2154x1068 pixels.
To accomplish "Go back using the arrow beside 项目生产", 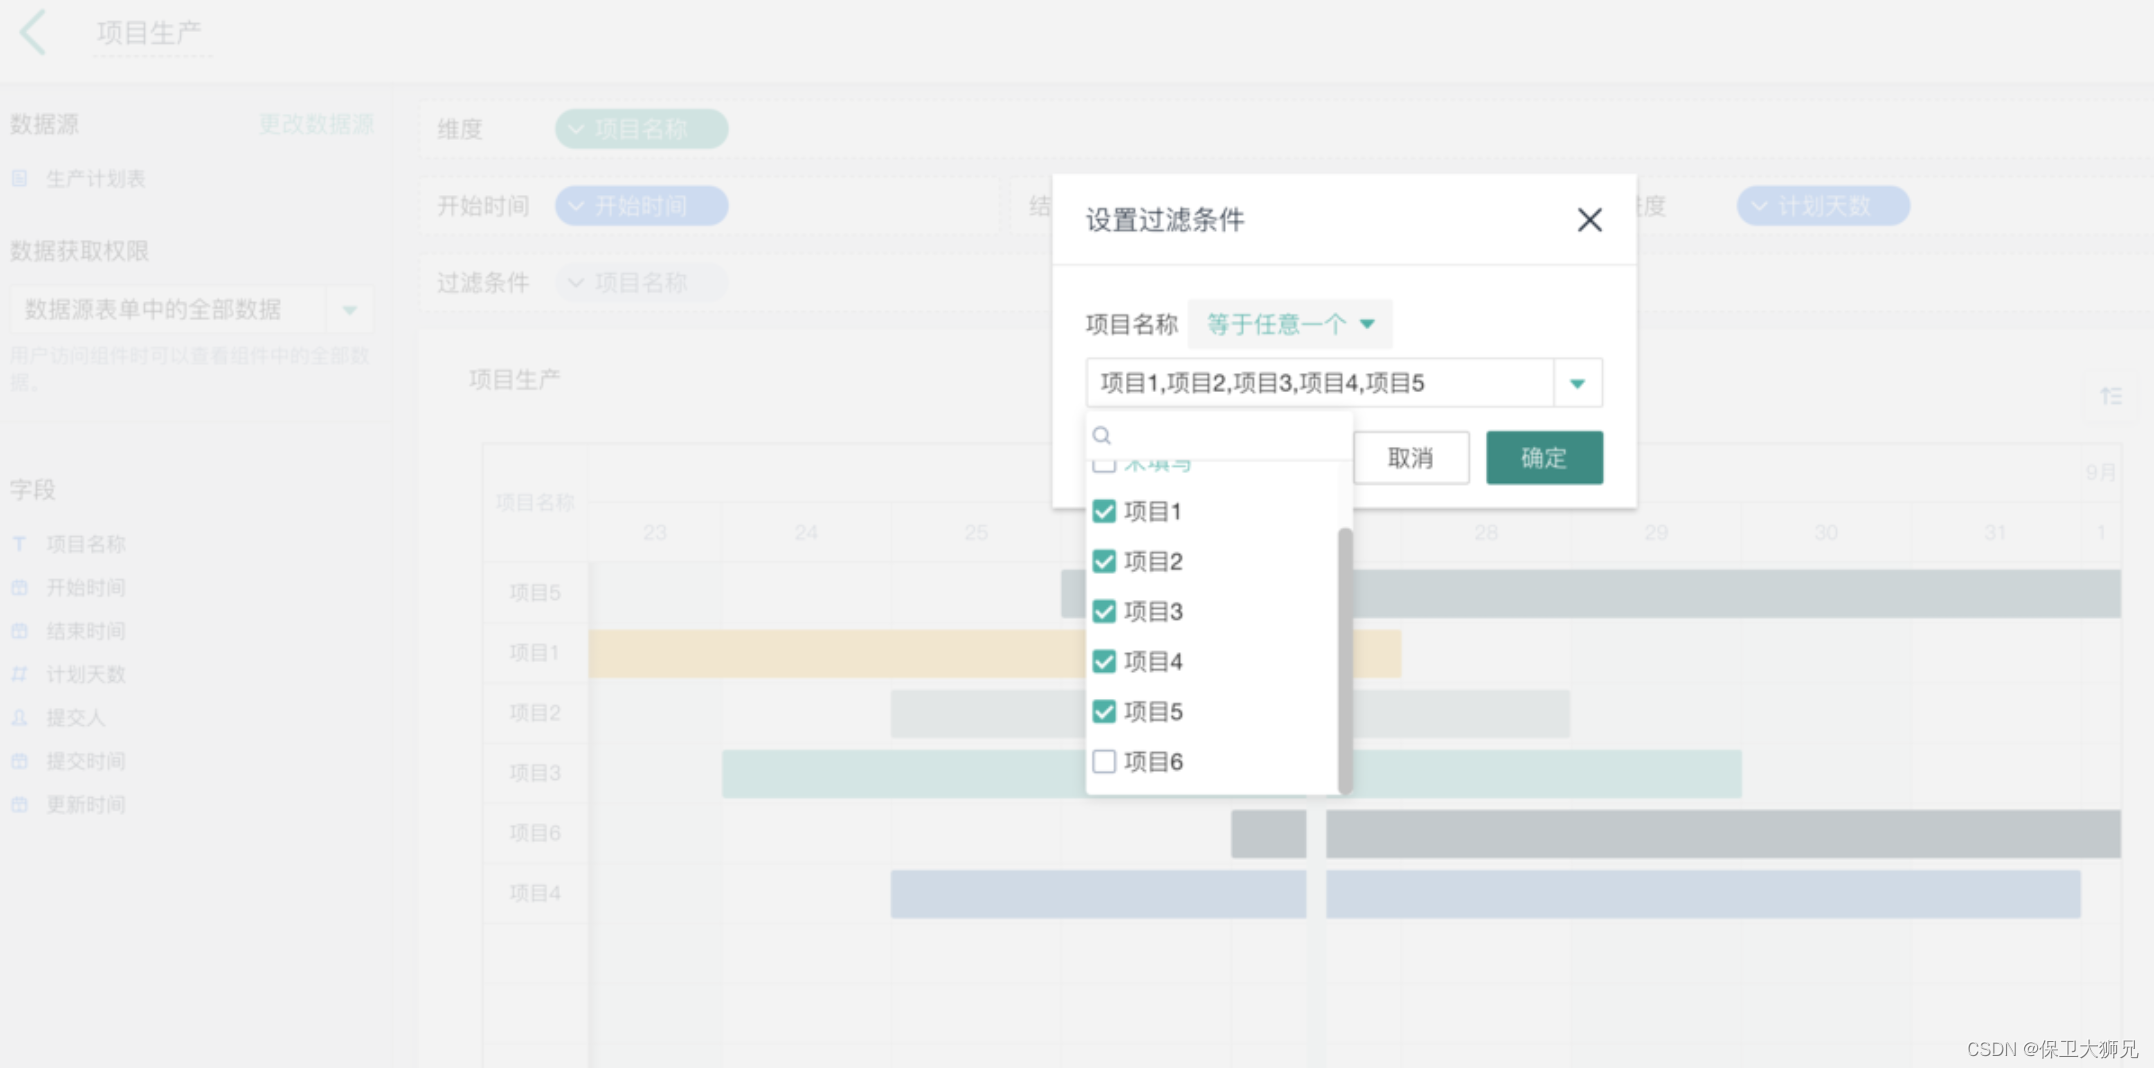I will (33, 32).
